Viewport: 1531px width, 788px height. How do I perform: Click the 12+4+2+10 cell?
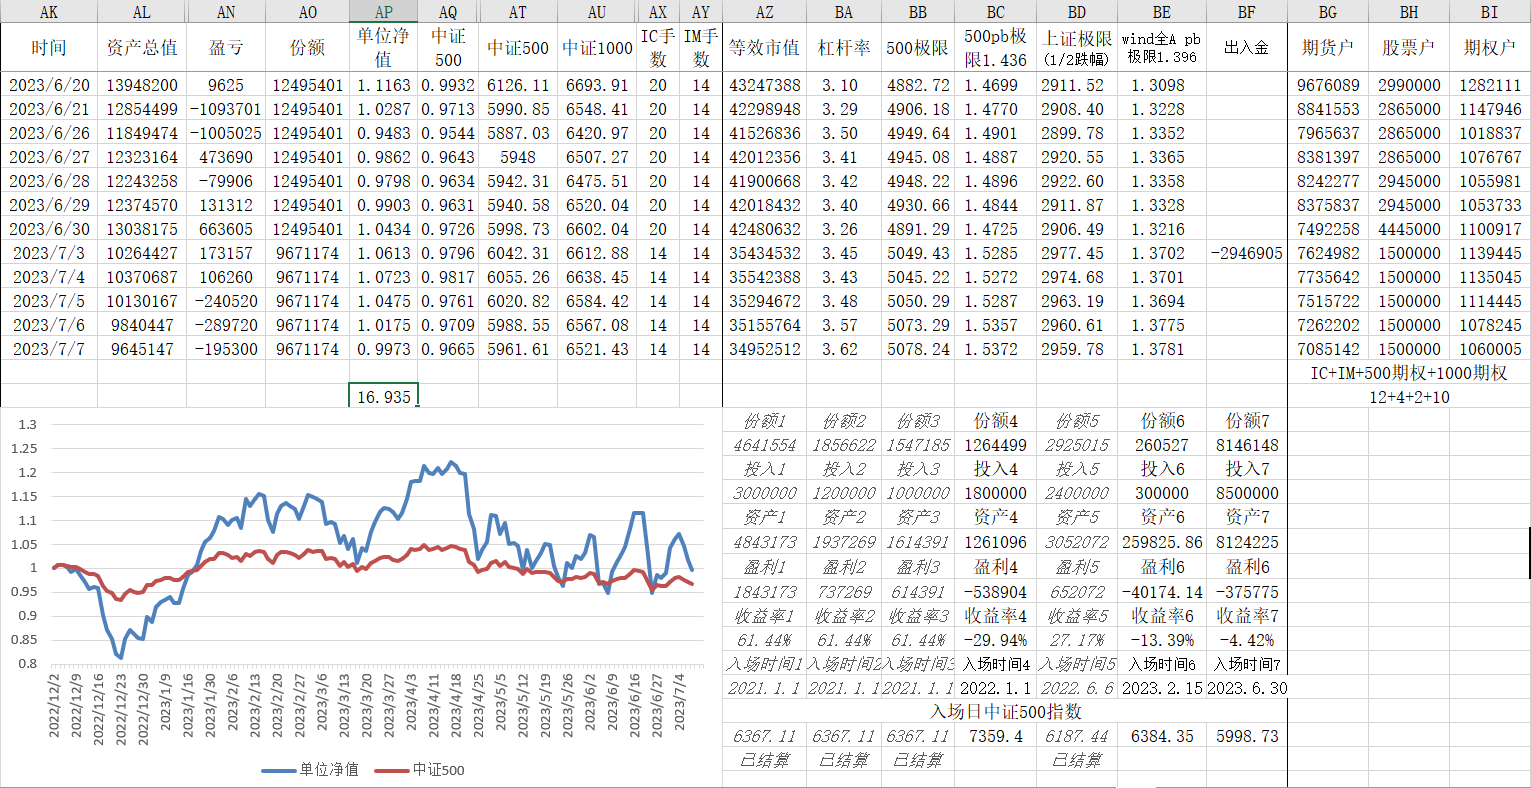pyautogui.click(x=1408, y=397)
